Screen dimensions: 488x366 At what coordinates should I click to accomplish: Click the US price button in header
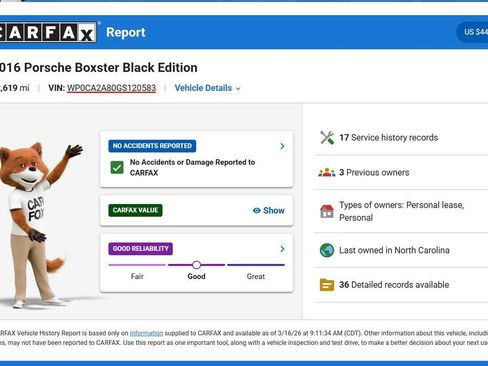[473, 32]
